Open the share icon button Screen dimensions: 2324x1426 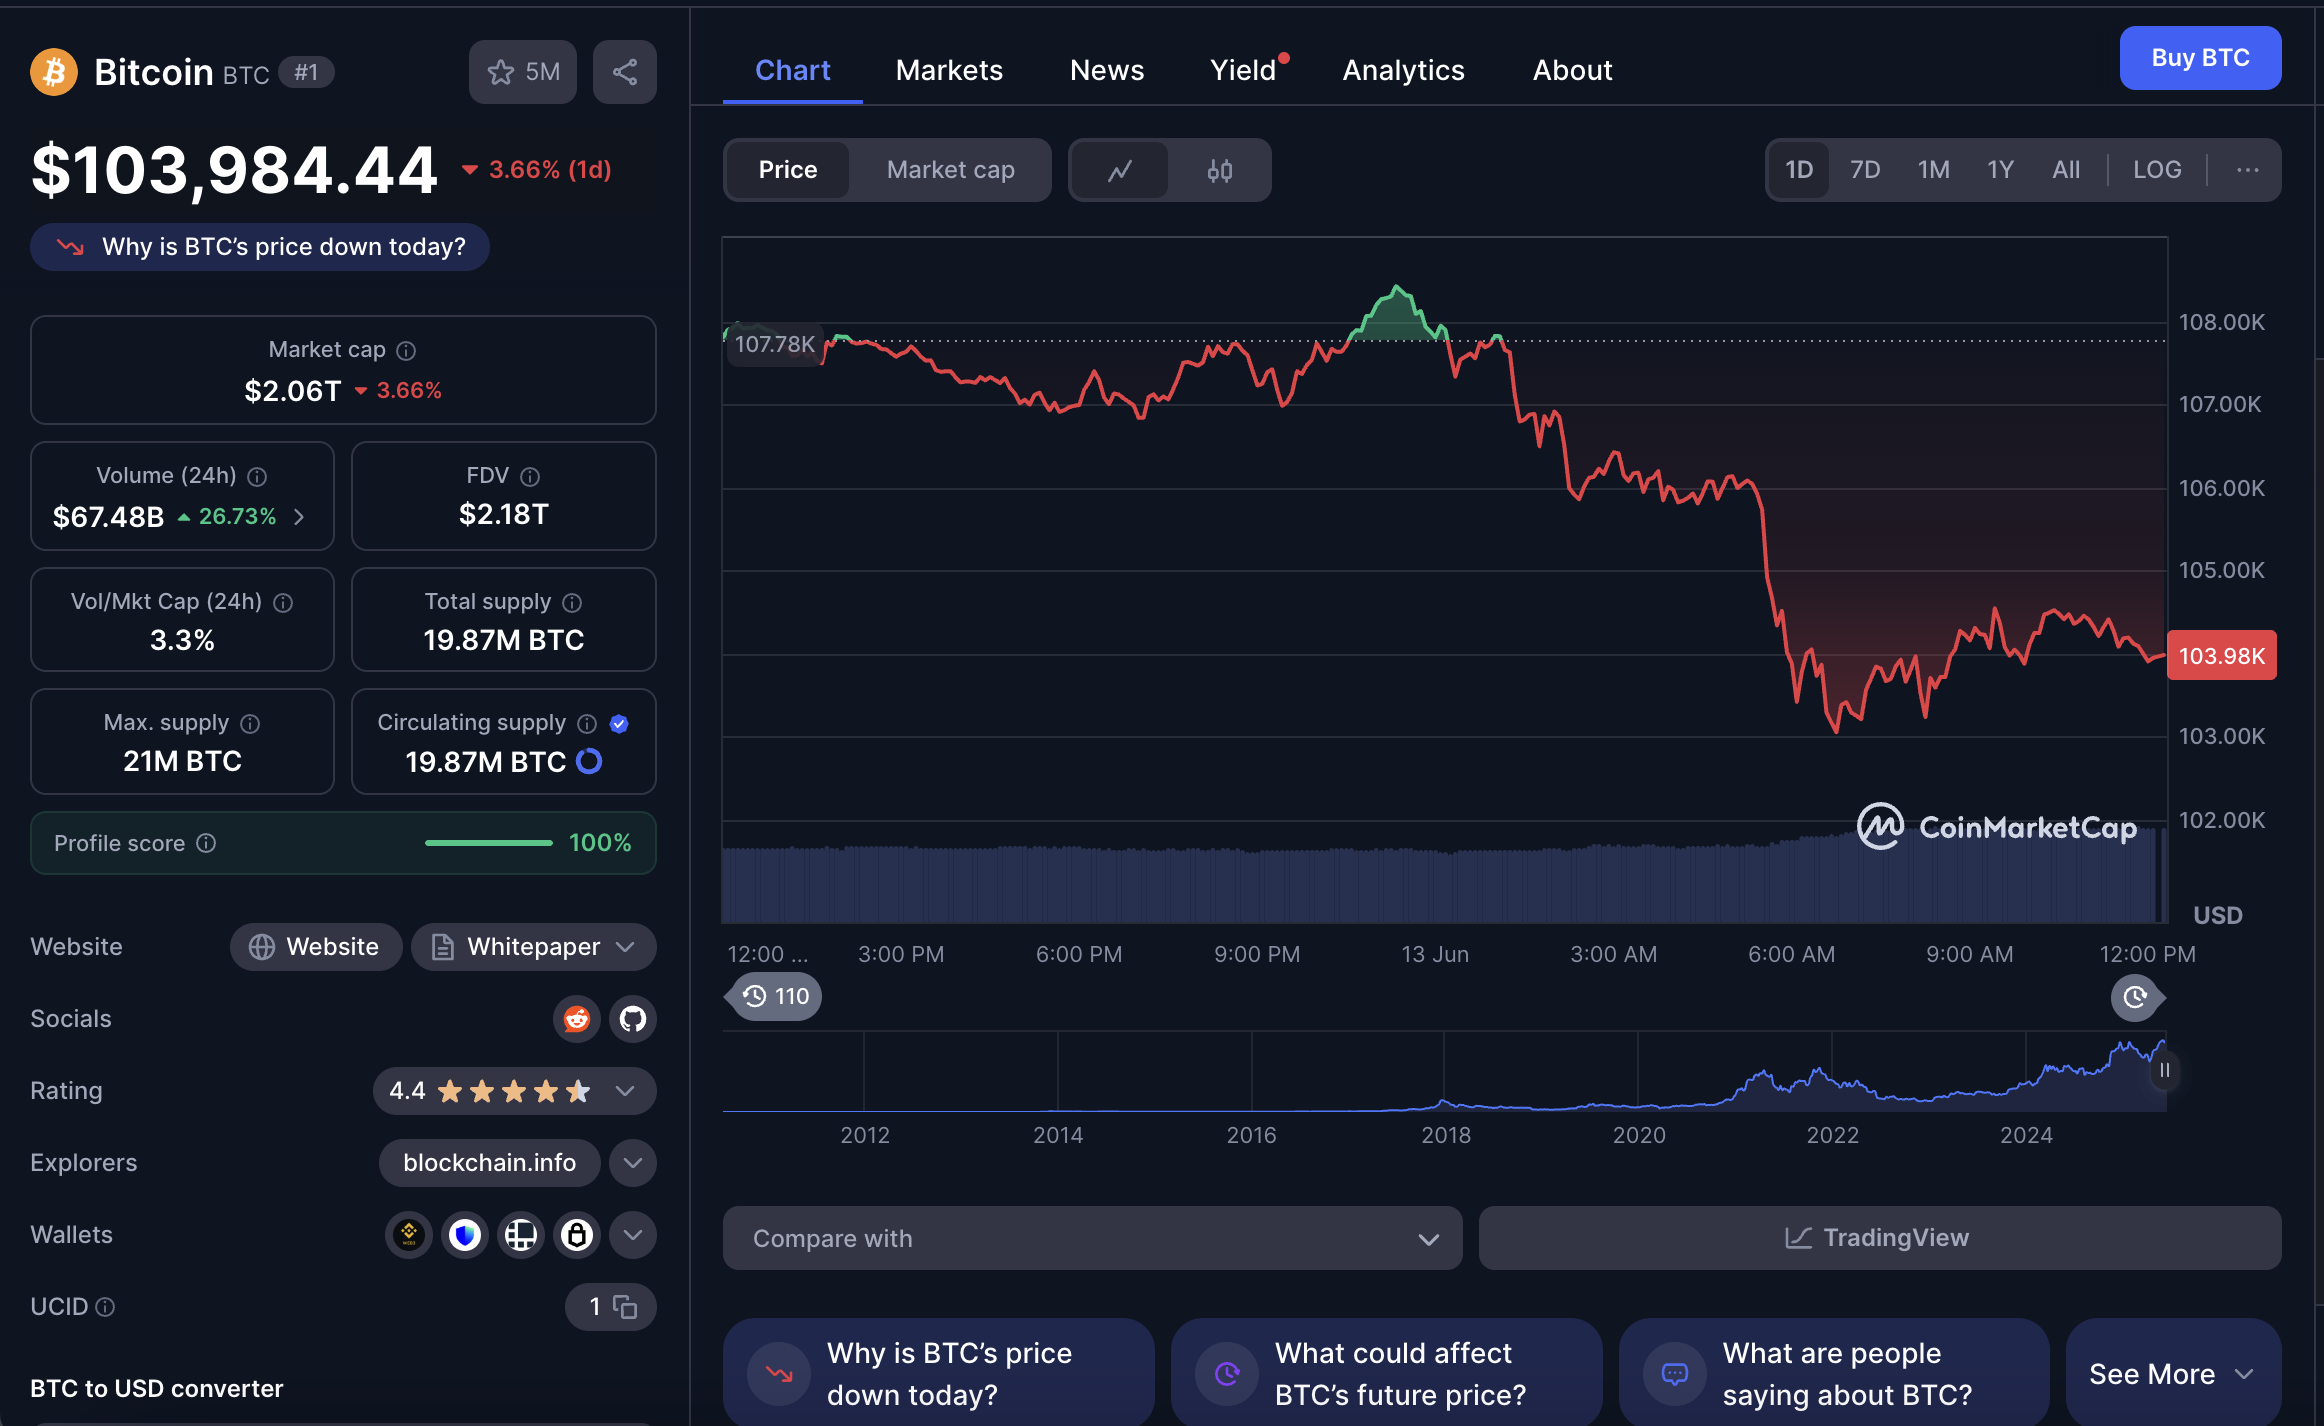[x=625, y=72]
